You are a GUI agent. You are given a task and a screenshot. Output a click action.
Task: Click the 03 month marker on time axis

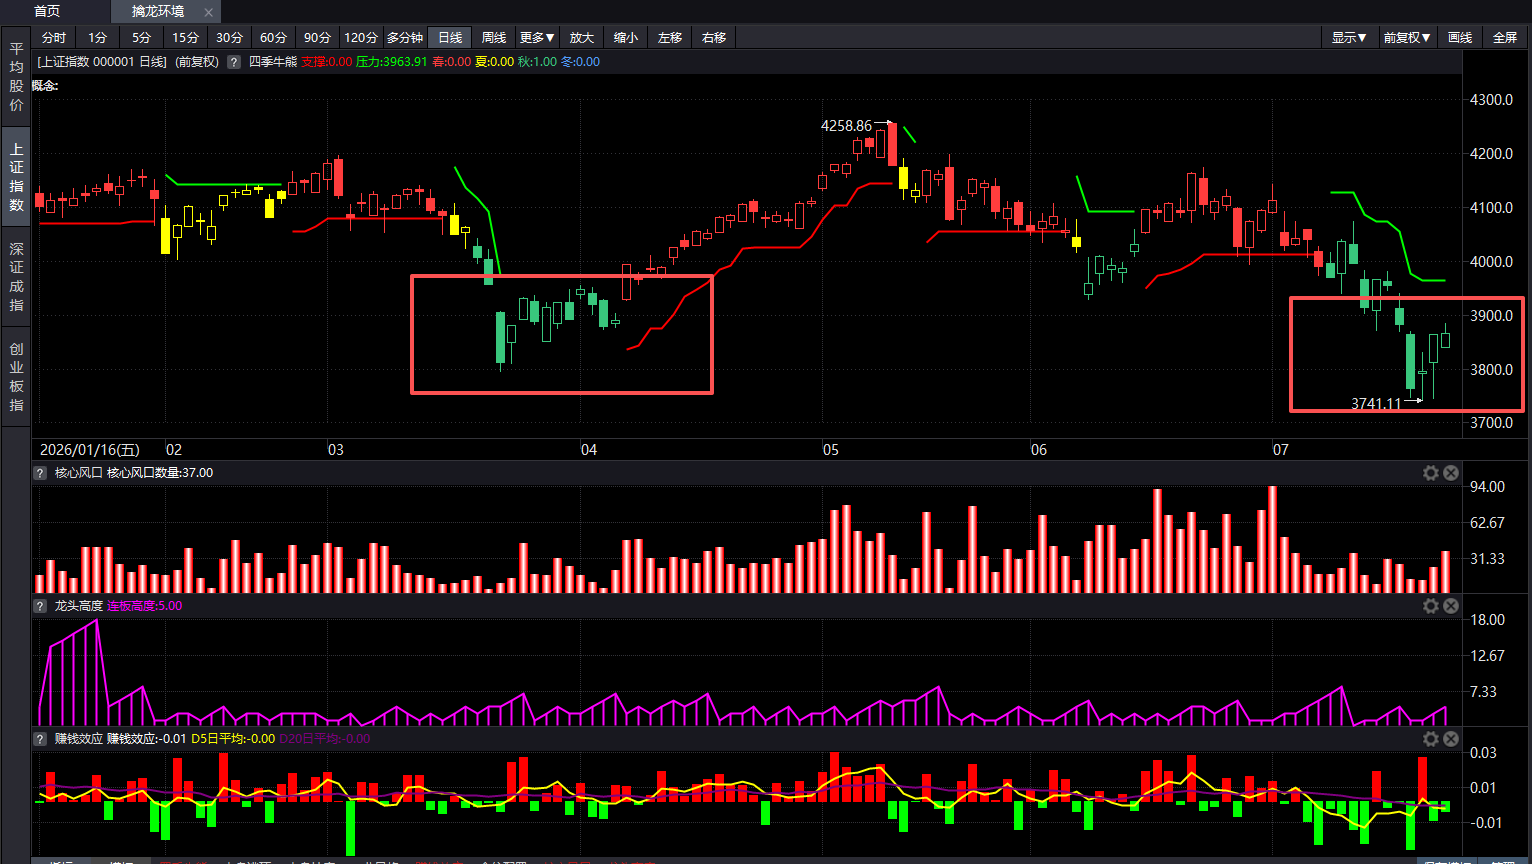pyautogui.click(x=336, y=450)
